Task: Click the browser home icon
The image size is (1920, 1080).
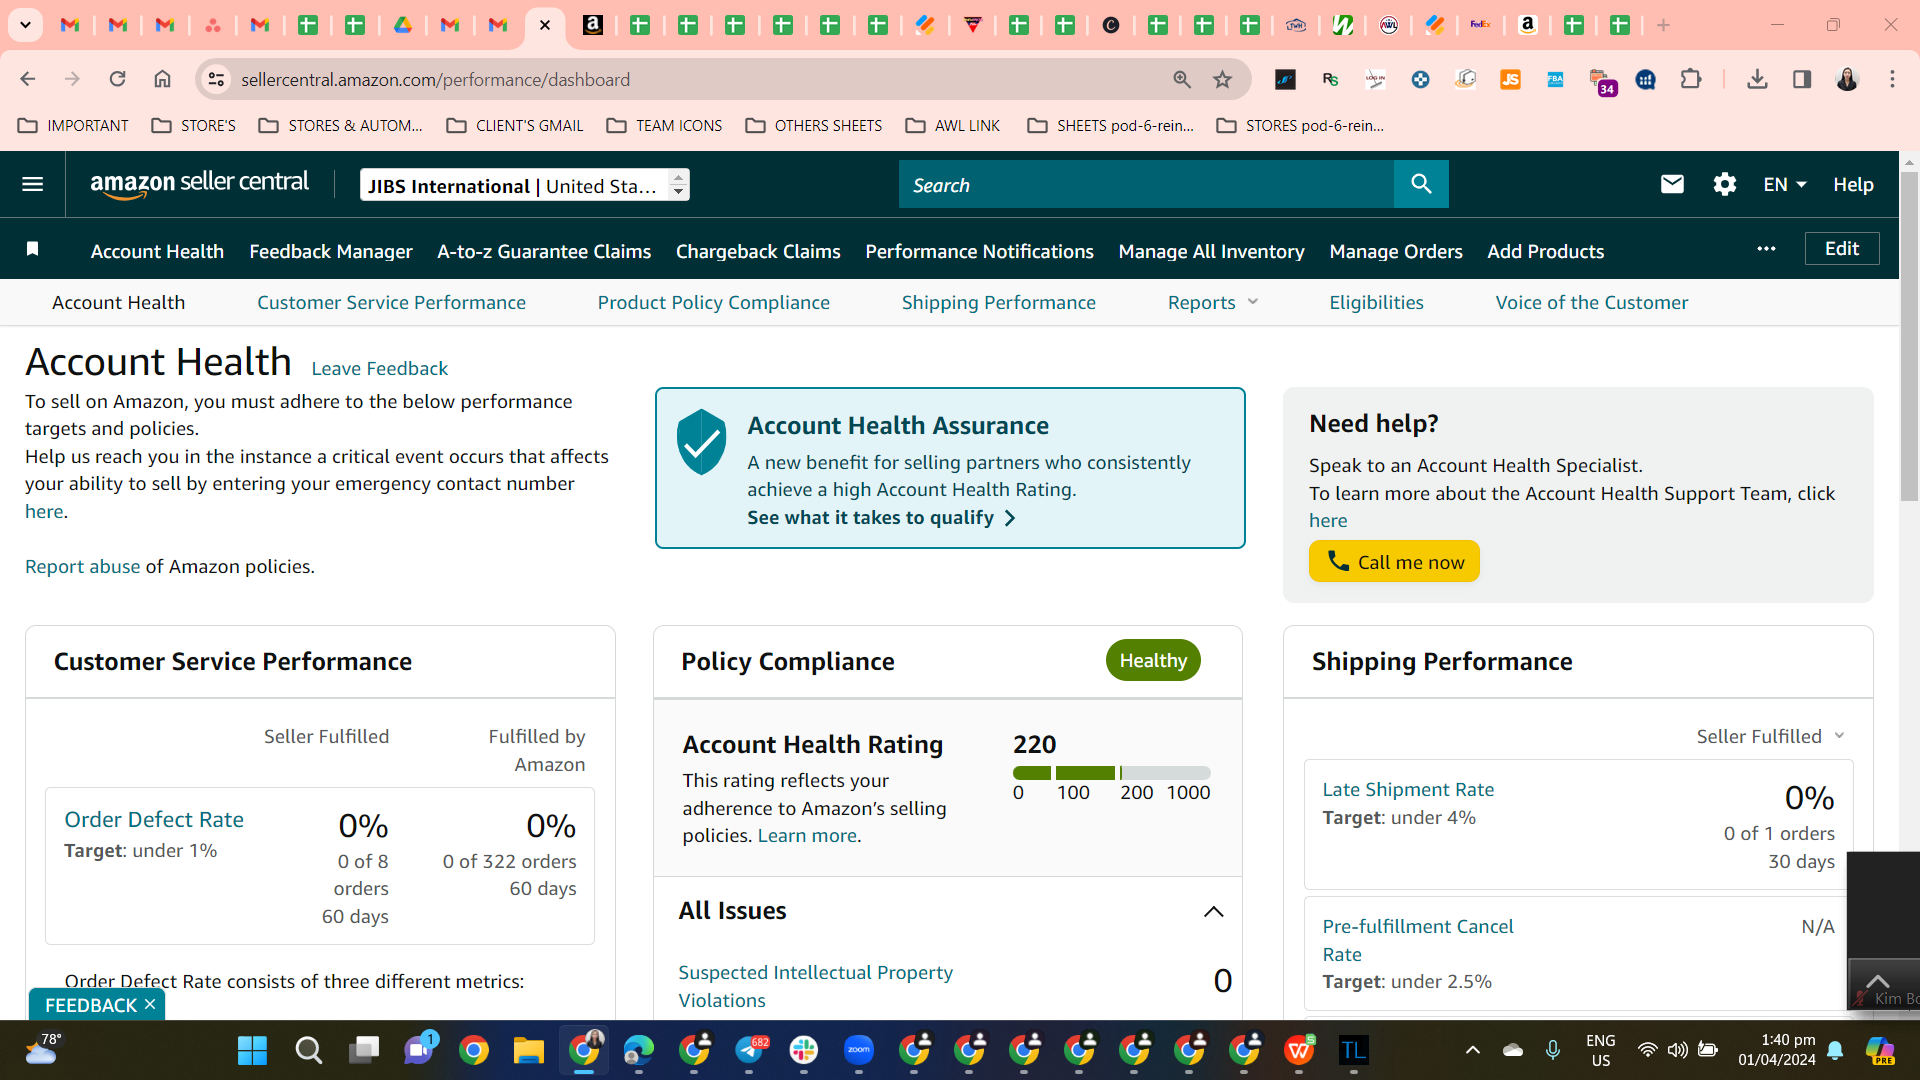Action: click(x=162, y=79)
